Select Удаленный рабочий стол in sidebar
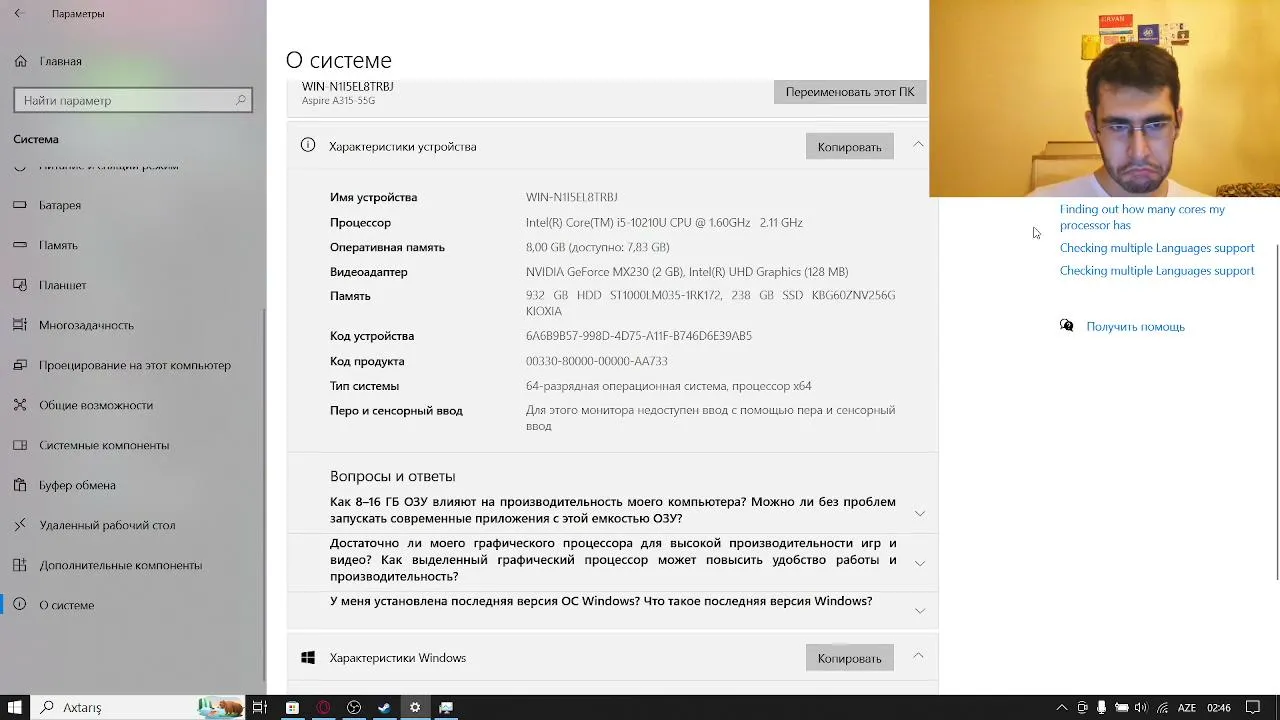Viewport: 1280px width, 720px height. click(x=107, y=525)
